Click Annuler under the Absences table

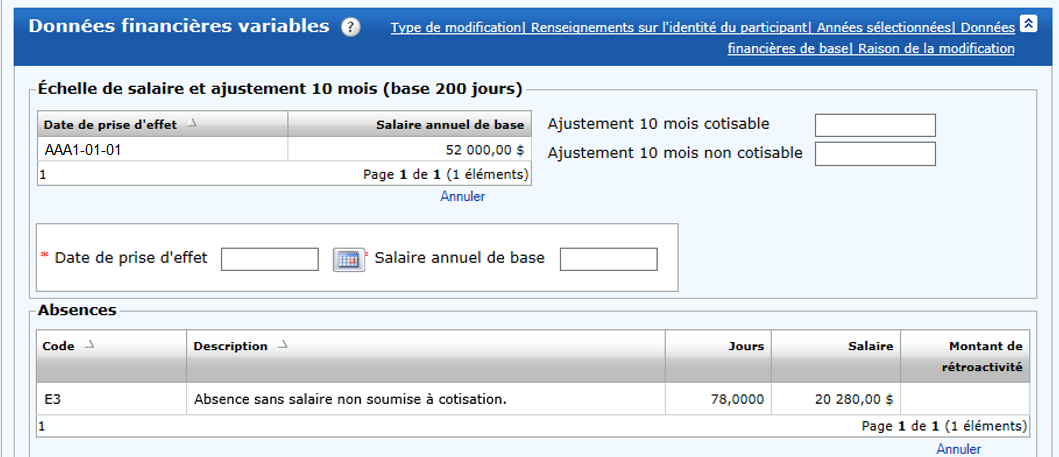coord(958,449)
